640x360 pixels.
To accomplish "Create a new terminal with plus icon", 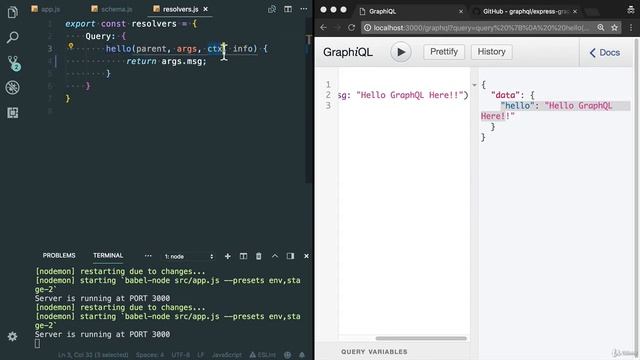I will click(x=228, y=256).
